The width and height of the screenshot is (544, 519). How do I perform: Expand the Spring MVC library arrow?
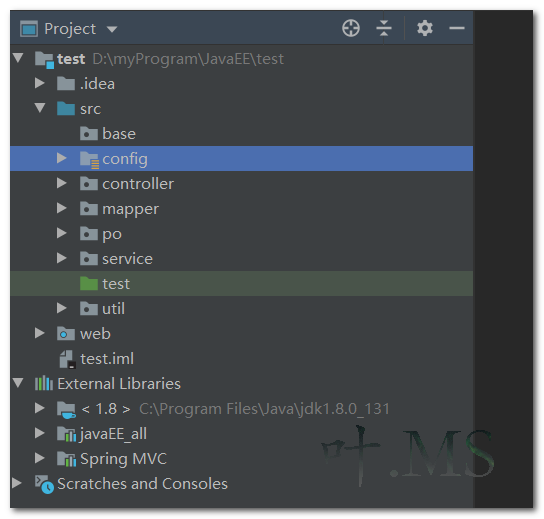pyautogui.click(x=40, y=458)
